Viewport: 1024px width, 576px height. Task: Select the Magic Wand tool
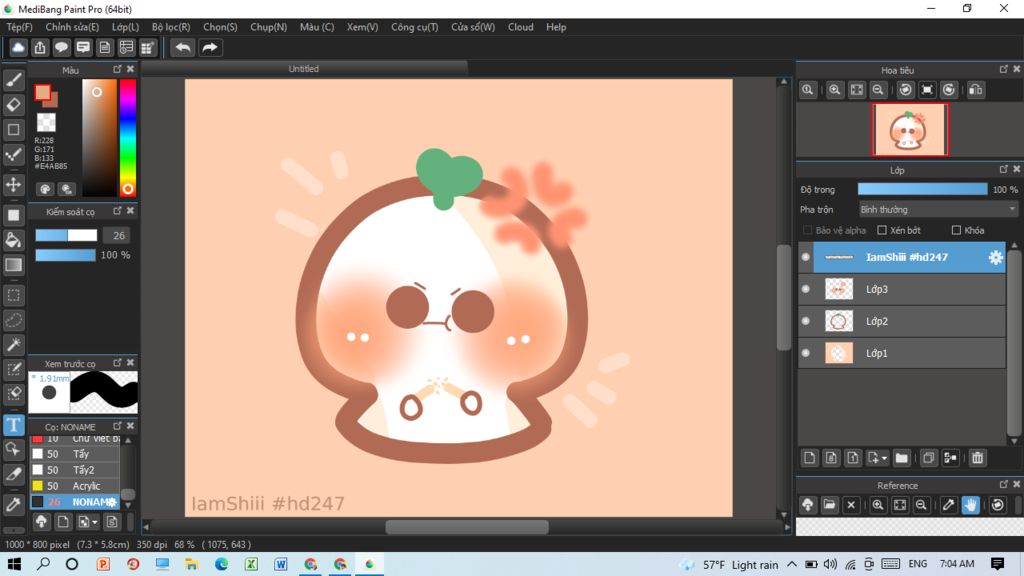tap(13, 345)
